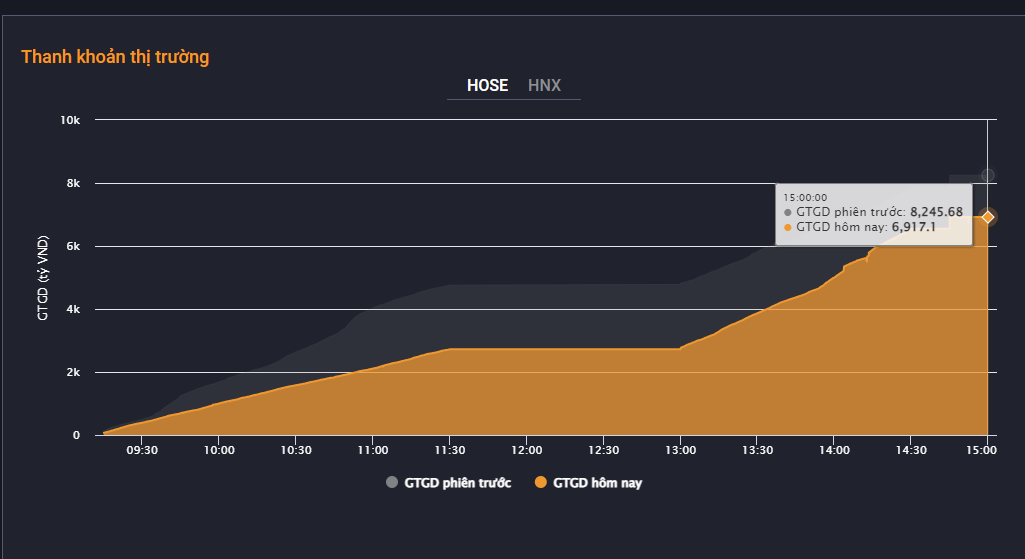Click the Thanh khoản thị trường title
The height and width of the screenshot is (559, 1025).
pyautogui.click(x=115, y=57)
